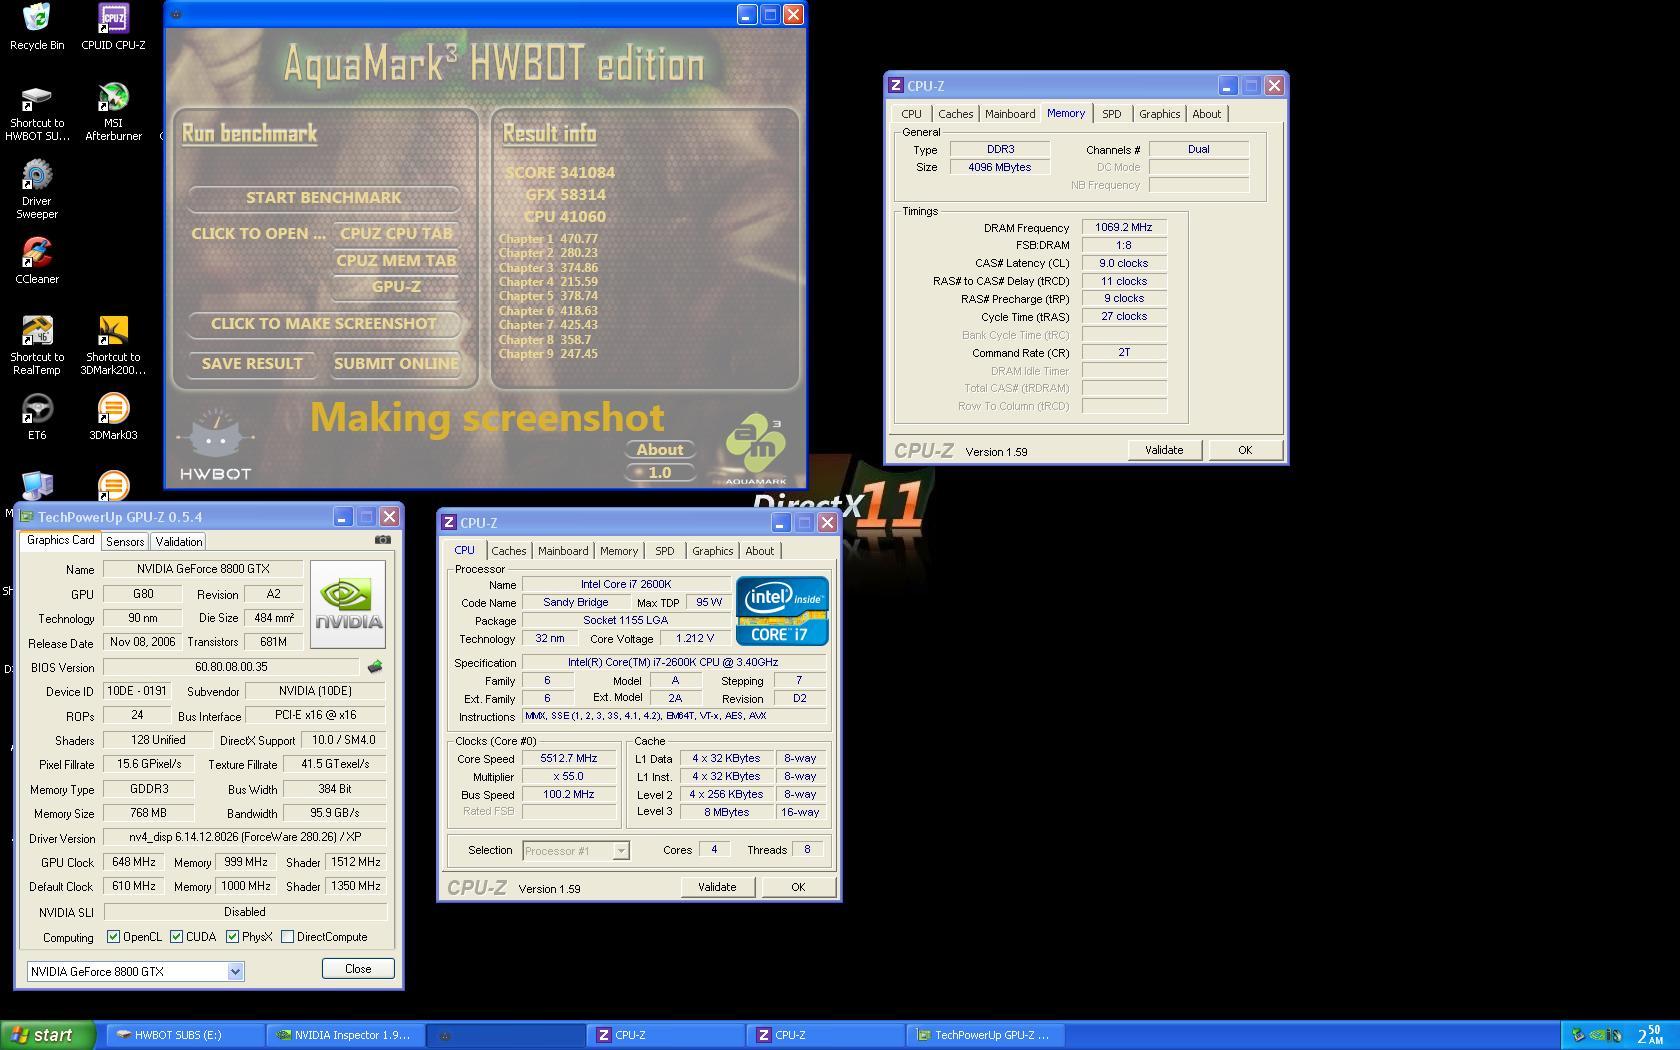Click Validate in lower CPU-Z window
Screen dimensions: 1680x1050
[x=717, y=887]
